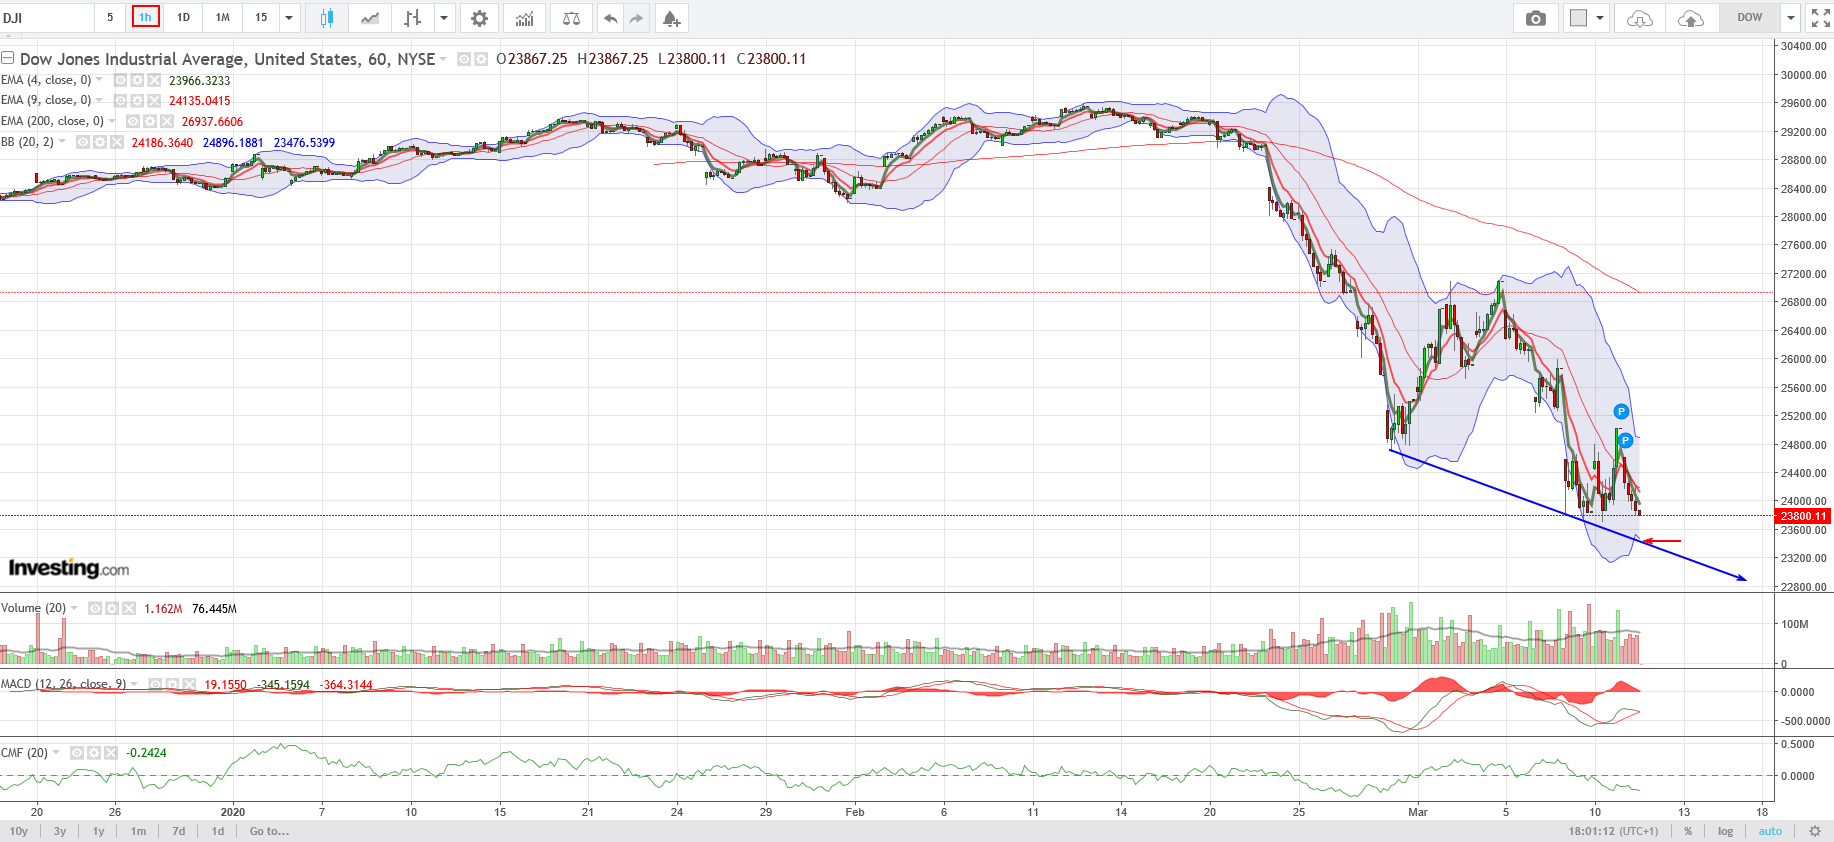Remove the EMA (4, close, 0) indicator
Screen dimensions: 1834x842
click(154, 80)
